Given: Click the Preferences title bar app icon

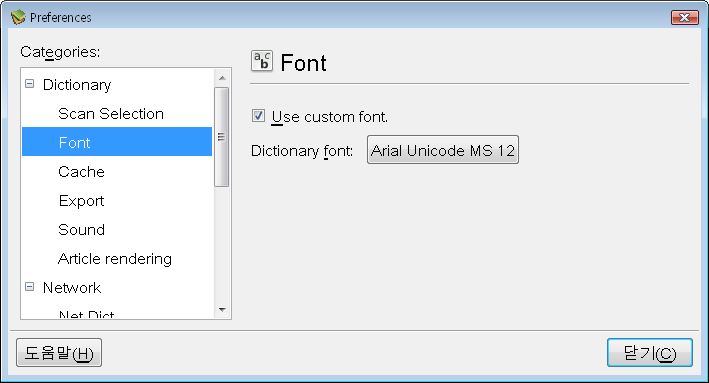Looking at the screenshot, I should click(x=18, y=17).
